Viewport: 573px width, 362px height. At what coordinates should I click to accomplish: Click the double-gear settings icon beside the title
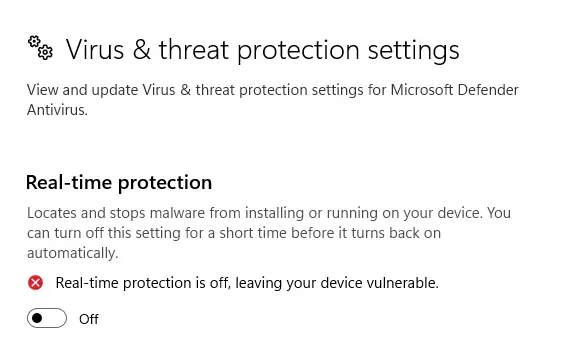(41, 48)
